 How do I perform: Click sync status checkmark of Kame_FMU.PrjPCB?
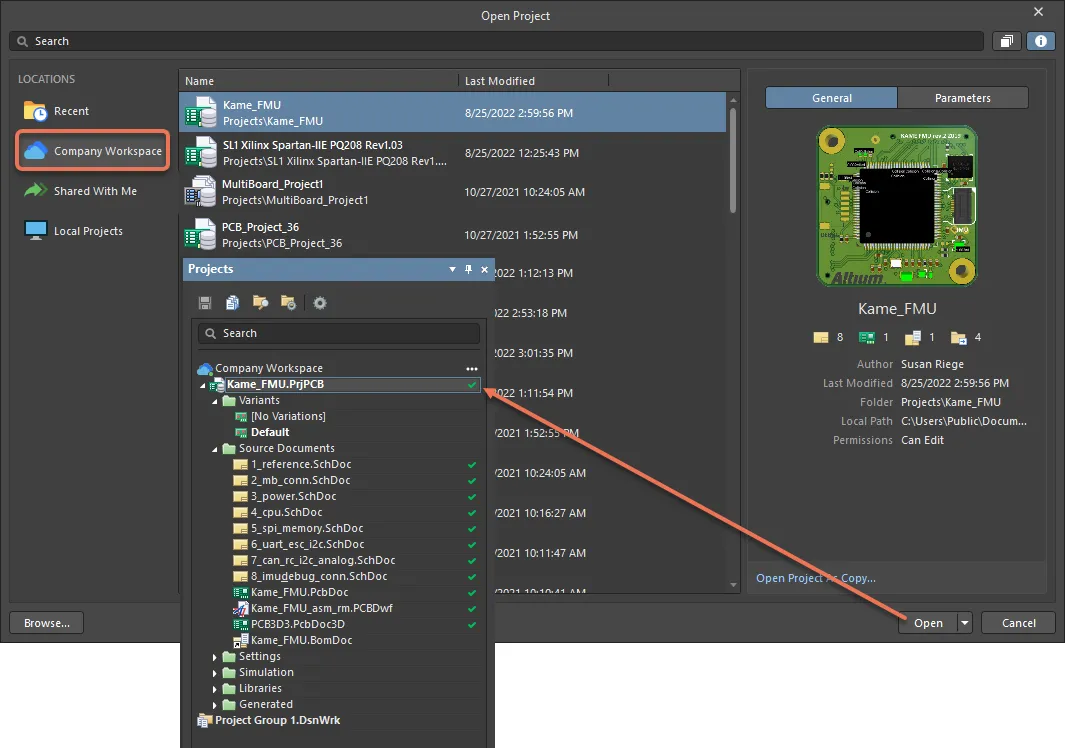tap(471, 385)
